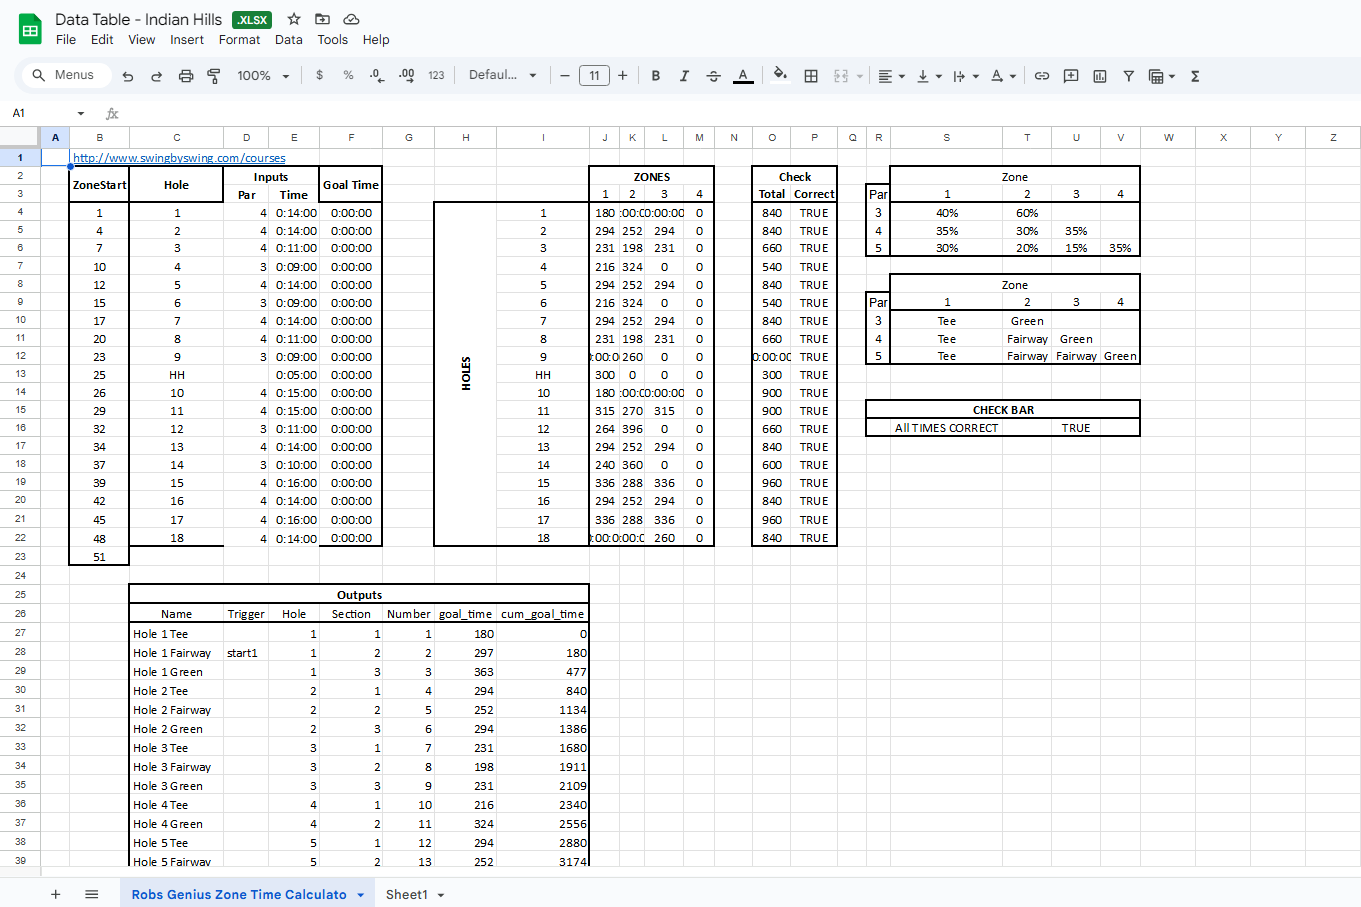Toggle strikethrough formatting
The image size is (1361, 907).
[713, 76]
